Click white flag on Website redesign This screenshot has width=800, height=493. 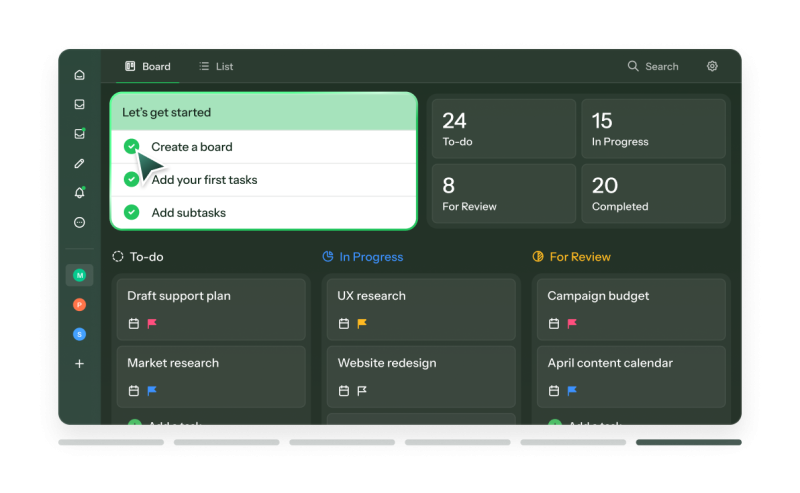click(x=362, y=390)
